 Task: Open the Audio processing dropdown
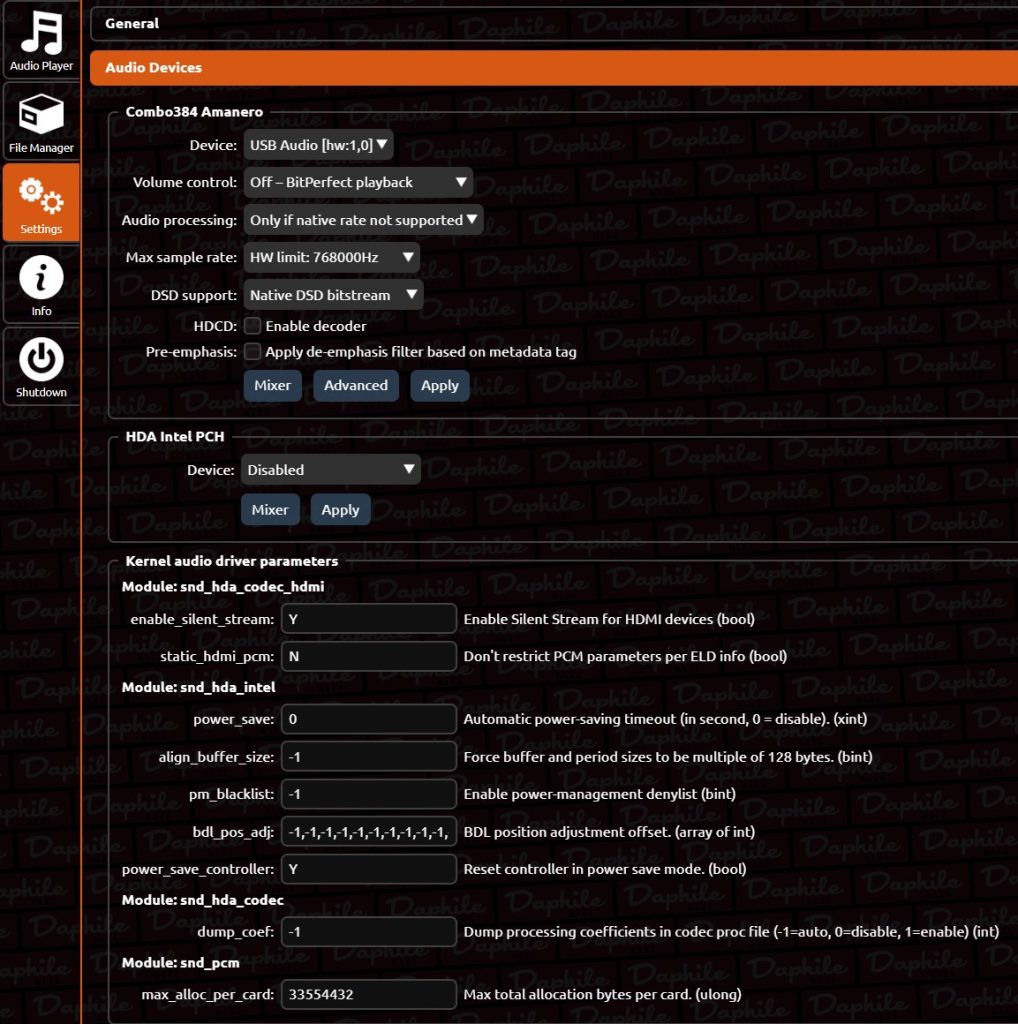coord(363,220)
